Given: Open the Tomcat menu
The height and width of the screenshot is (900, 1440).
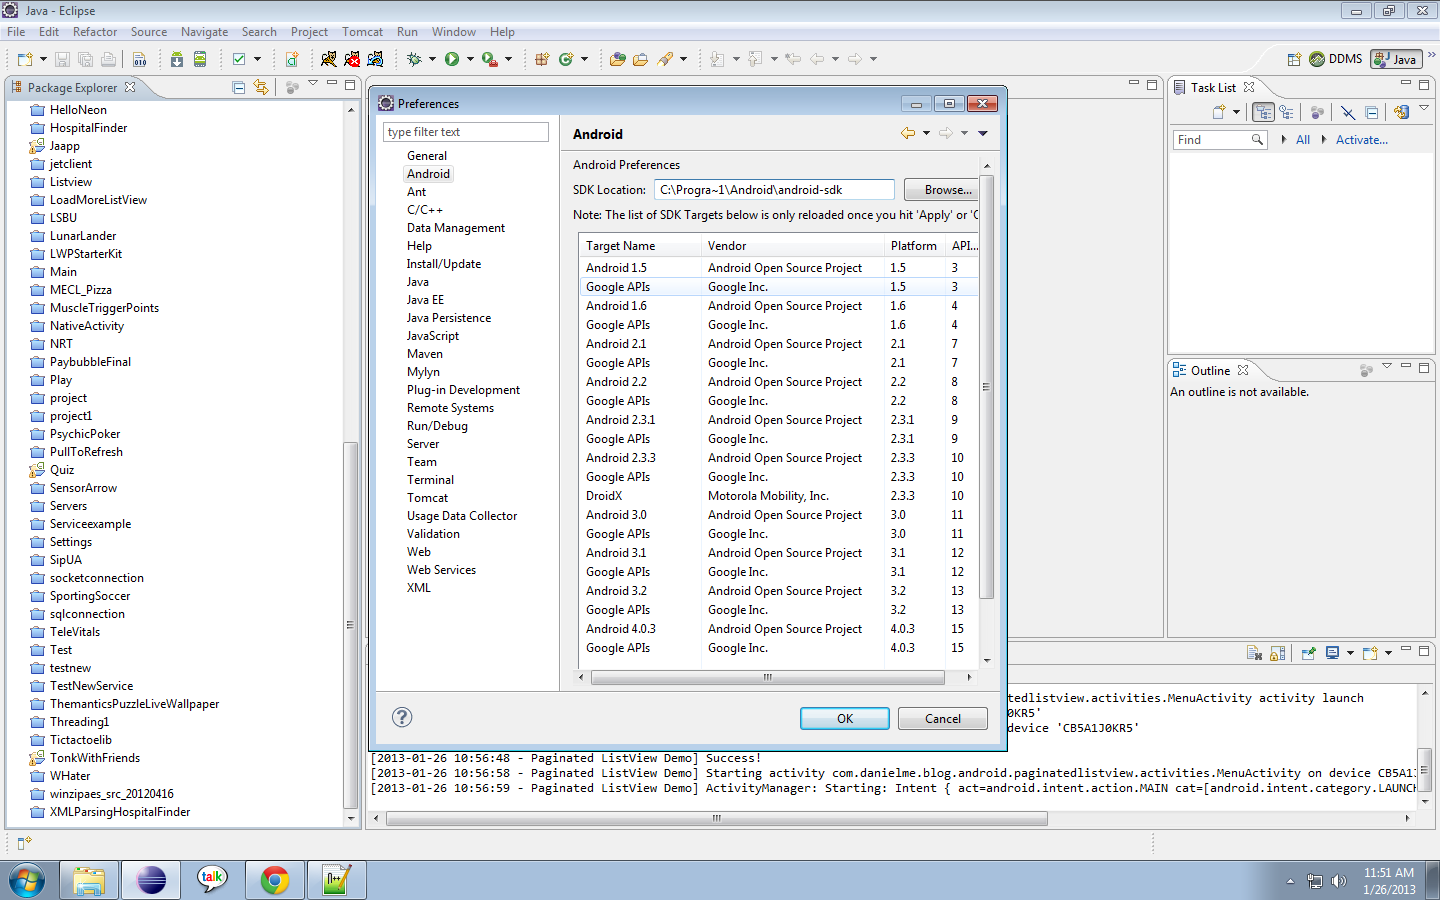Looking at the screenshot, I should pos(362,32).
